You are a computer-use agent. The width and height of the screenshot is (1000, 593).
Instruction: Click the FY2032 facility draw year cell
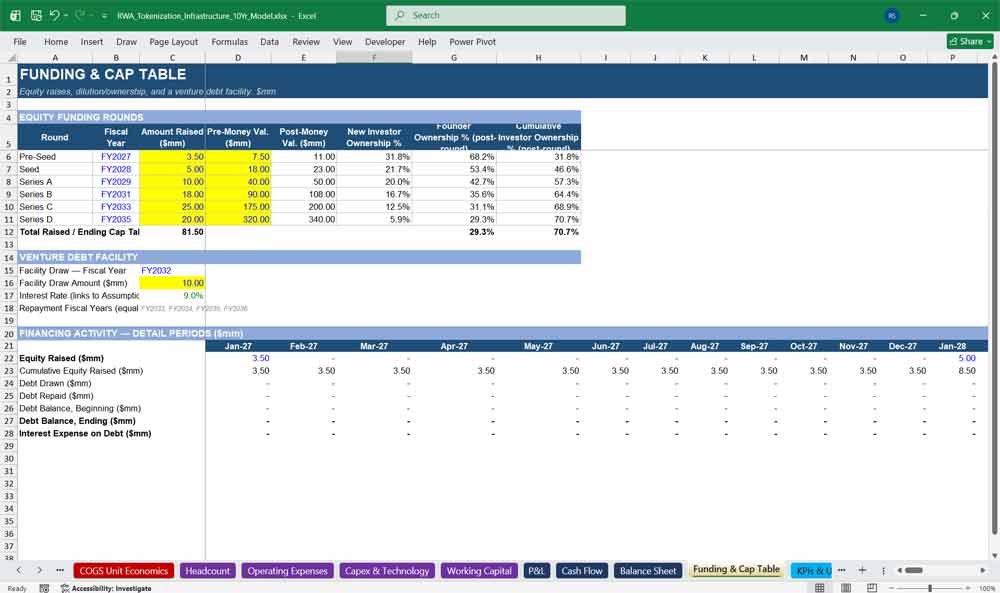(172, 270)
